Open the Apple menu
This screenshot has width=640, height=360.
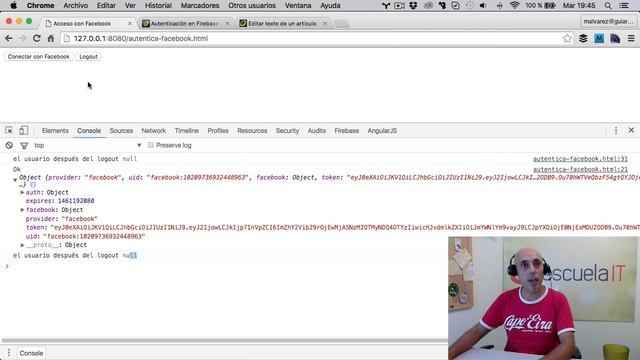[x=13, y=6]
